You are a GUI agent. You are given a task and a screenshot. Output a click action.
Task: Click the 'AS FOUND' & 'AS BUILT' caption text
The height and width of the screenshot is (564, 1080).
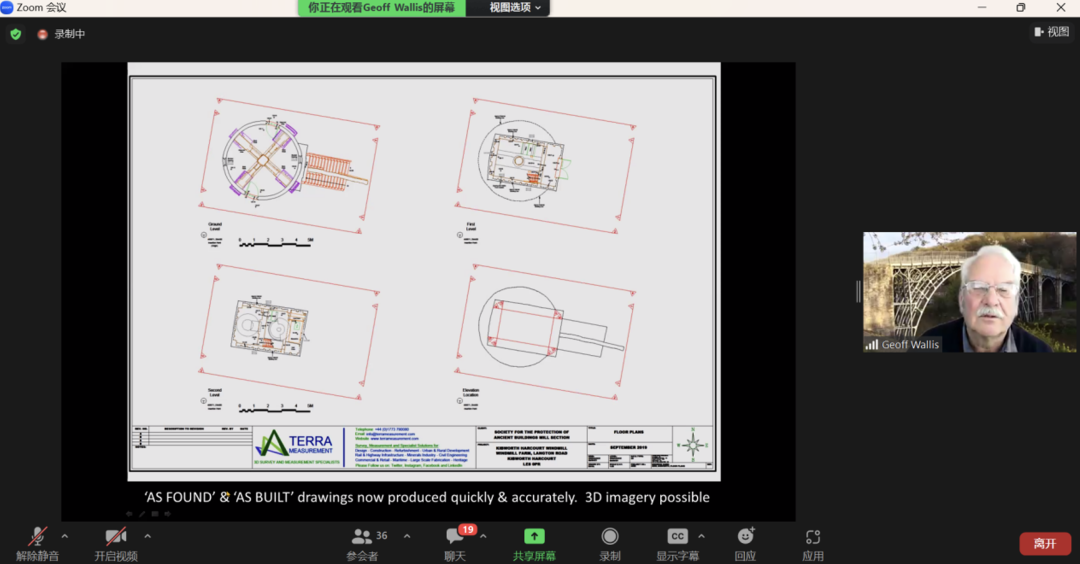[x=426, y=497]
